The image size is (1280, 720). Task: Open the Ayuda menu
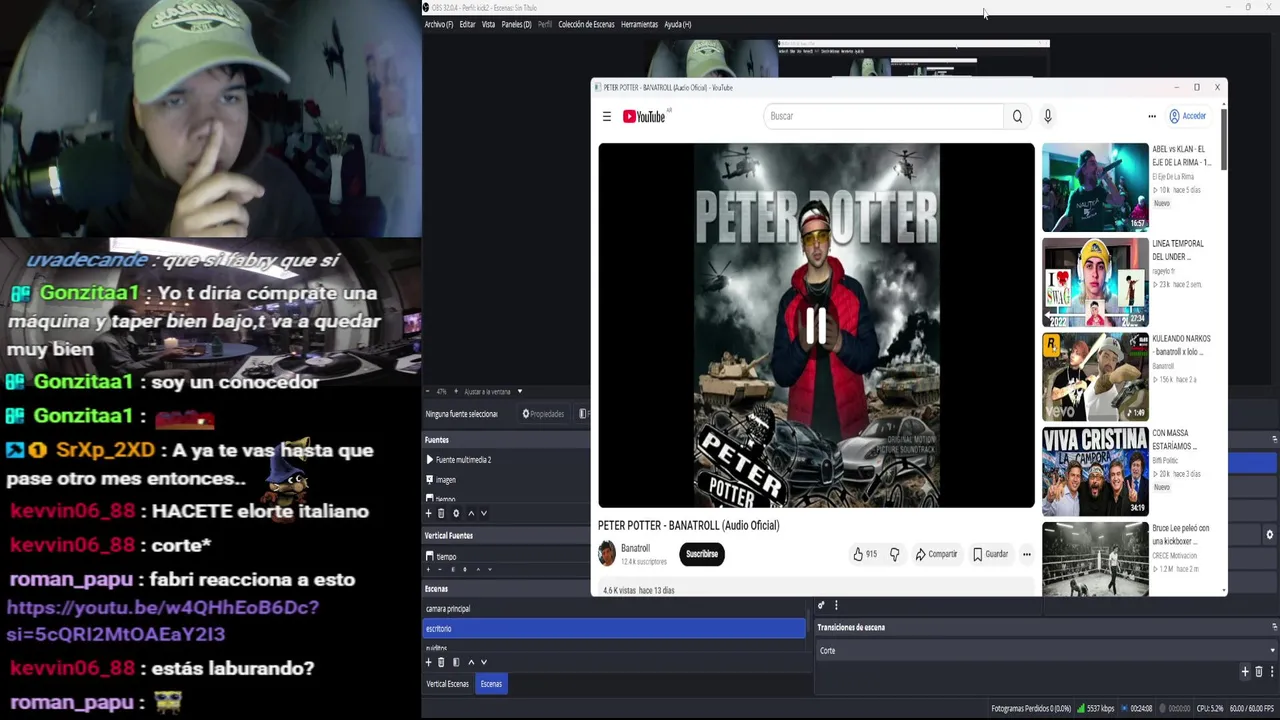pos(677,24)
